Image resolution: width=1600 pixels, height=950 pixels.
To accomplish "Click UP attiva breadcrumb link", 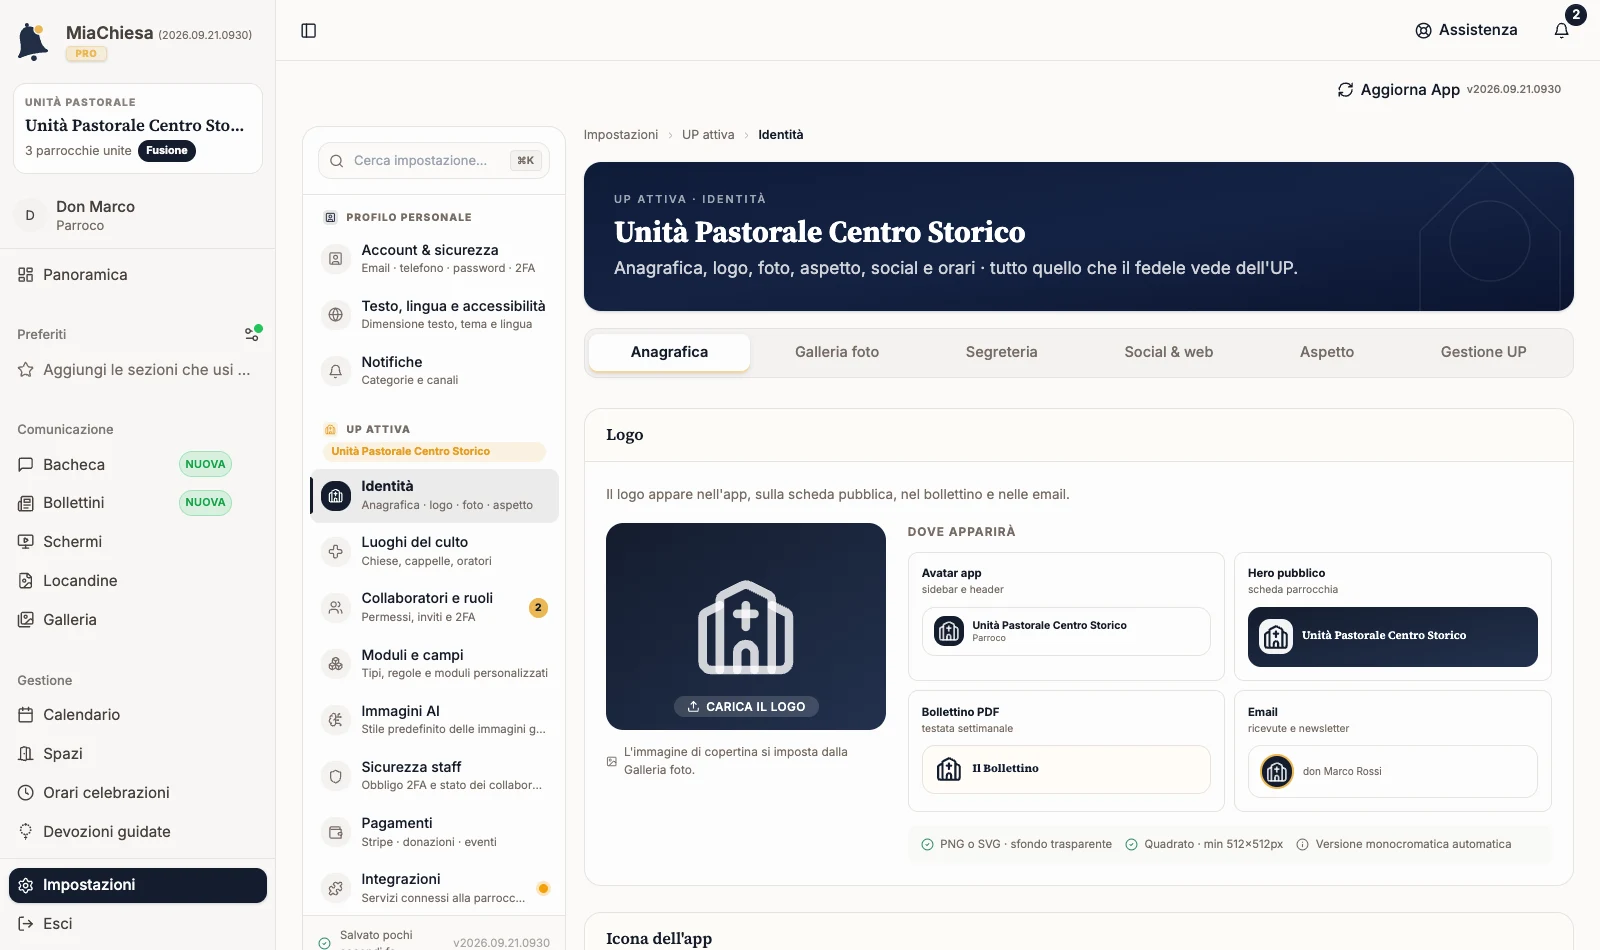I will click(x=708, y=135).
